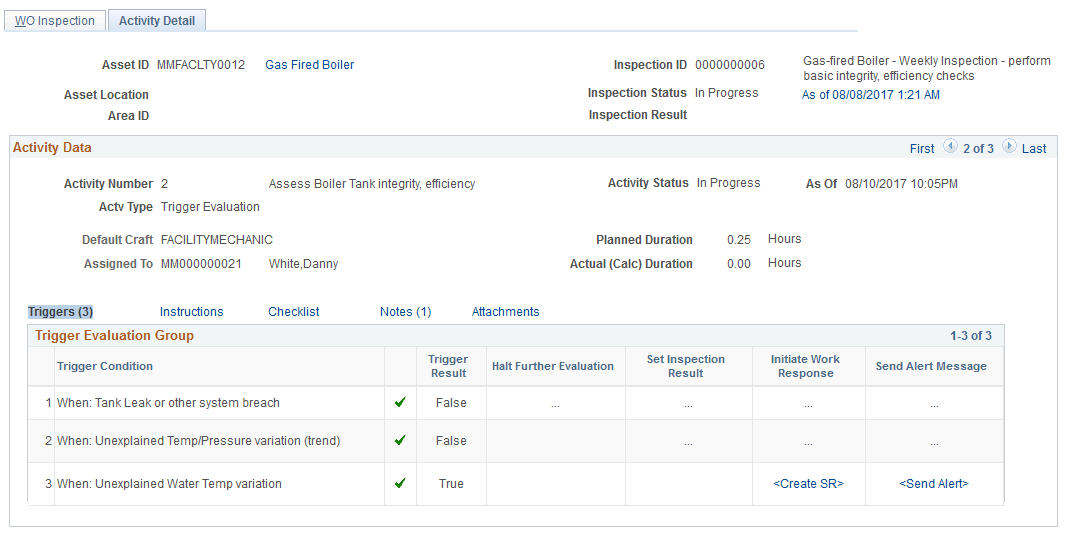The image size is (1076, 536).
Task: Click the Trigger Evaluation Group header
Action: coord(115,336)
